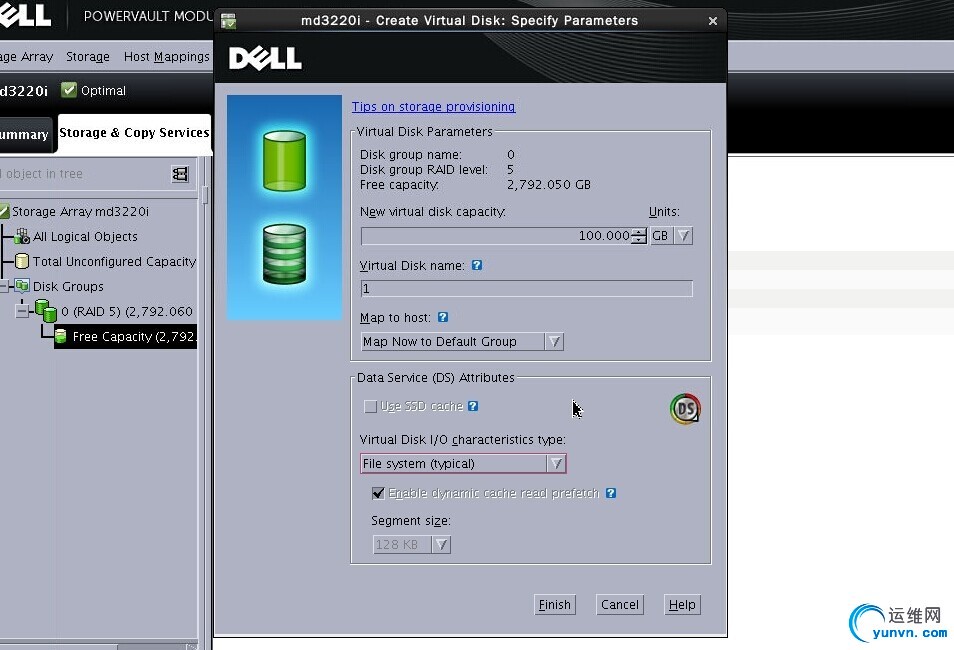Click the new virtual disk capacity field
This screenshot has height=650, width=954.
pos(496,236)
